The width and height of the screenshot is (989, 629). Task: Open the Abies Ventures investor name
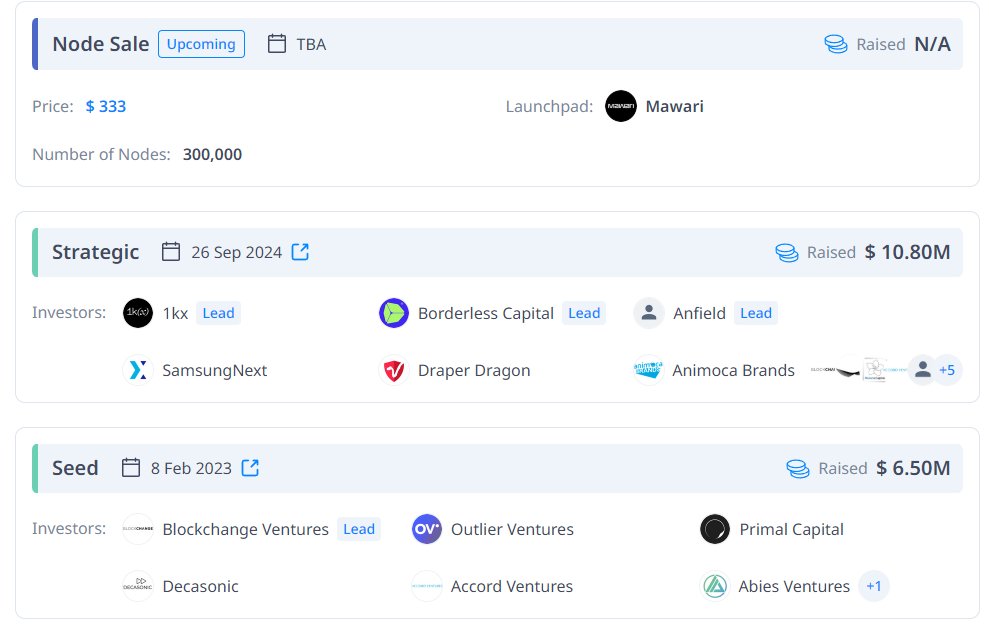[794, 586]
